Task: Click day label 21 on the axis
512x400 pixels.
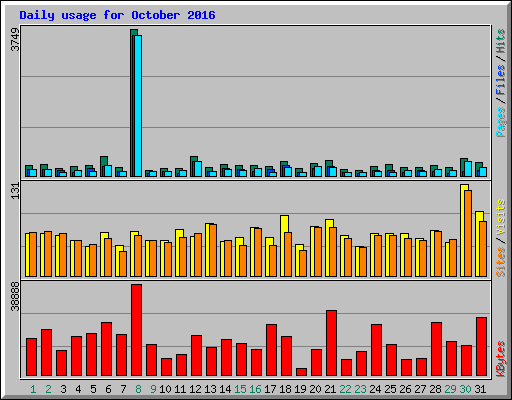Action: [x=330, y=389]
